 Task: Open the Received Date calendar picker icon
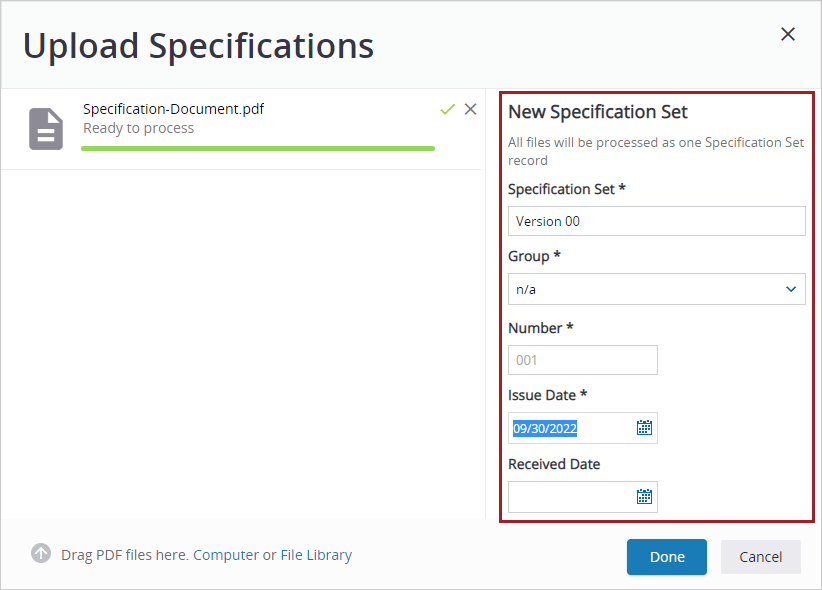(x=647, y=496)
